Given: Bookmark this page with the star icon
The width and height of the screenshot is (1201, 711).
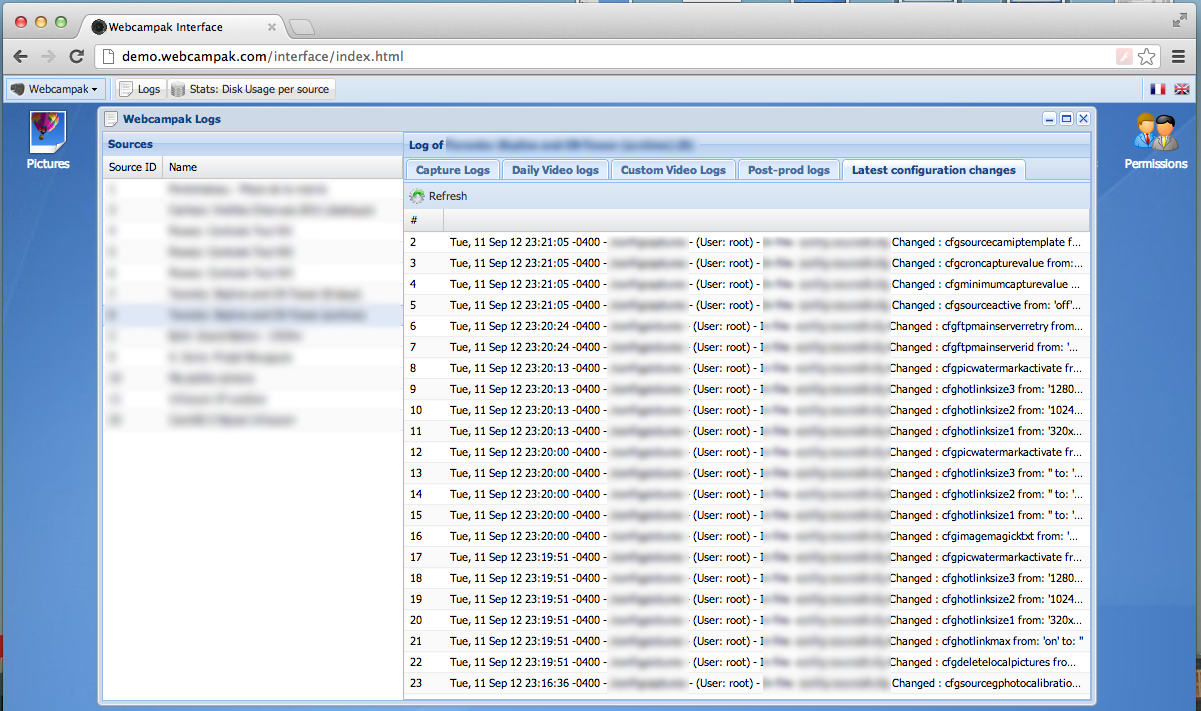Looking at the screenshot, I should coord(1147,56).
